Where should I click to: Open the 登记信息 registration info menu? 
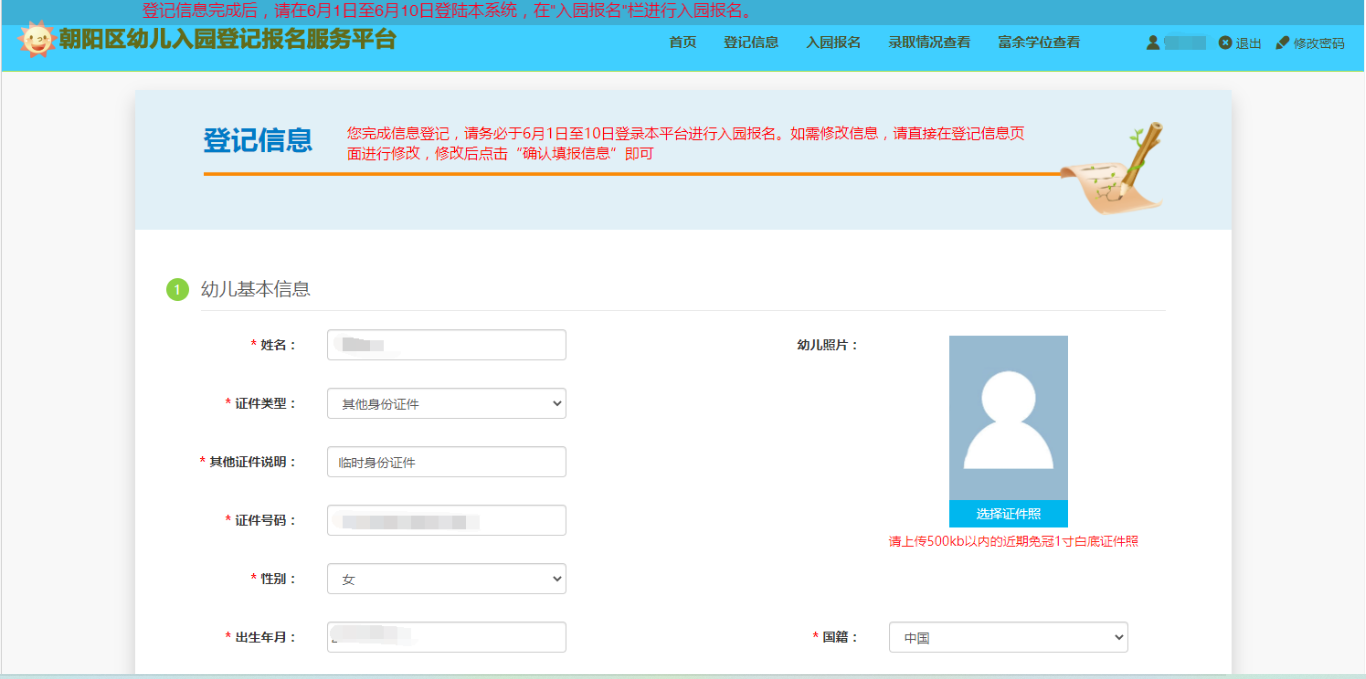[x=751, y=42]
